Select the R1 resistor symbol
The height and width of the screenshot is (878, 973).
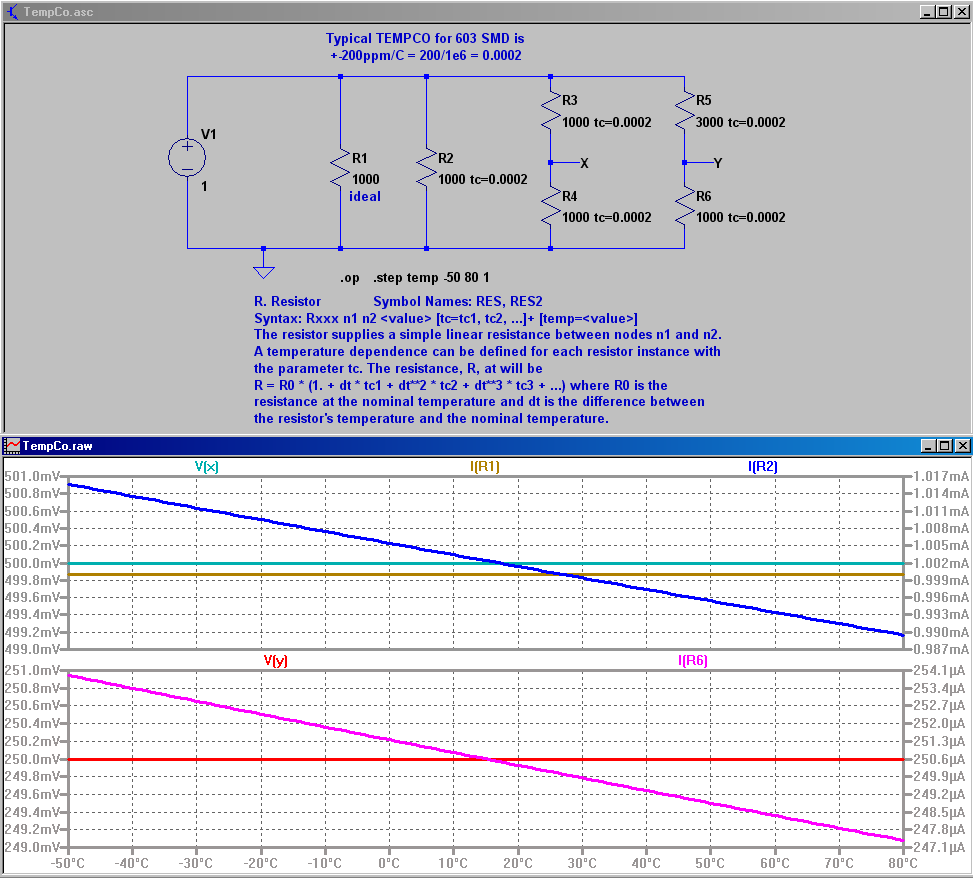[x=340, y=169]
